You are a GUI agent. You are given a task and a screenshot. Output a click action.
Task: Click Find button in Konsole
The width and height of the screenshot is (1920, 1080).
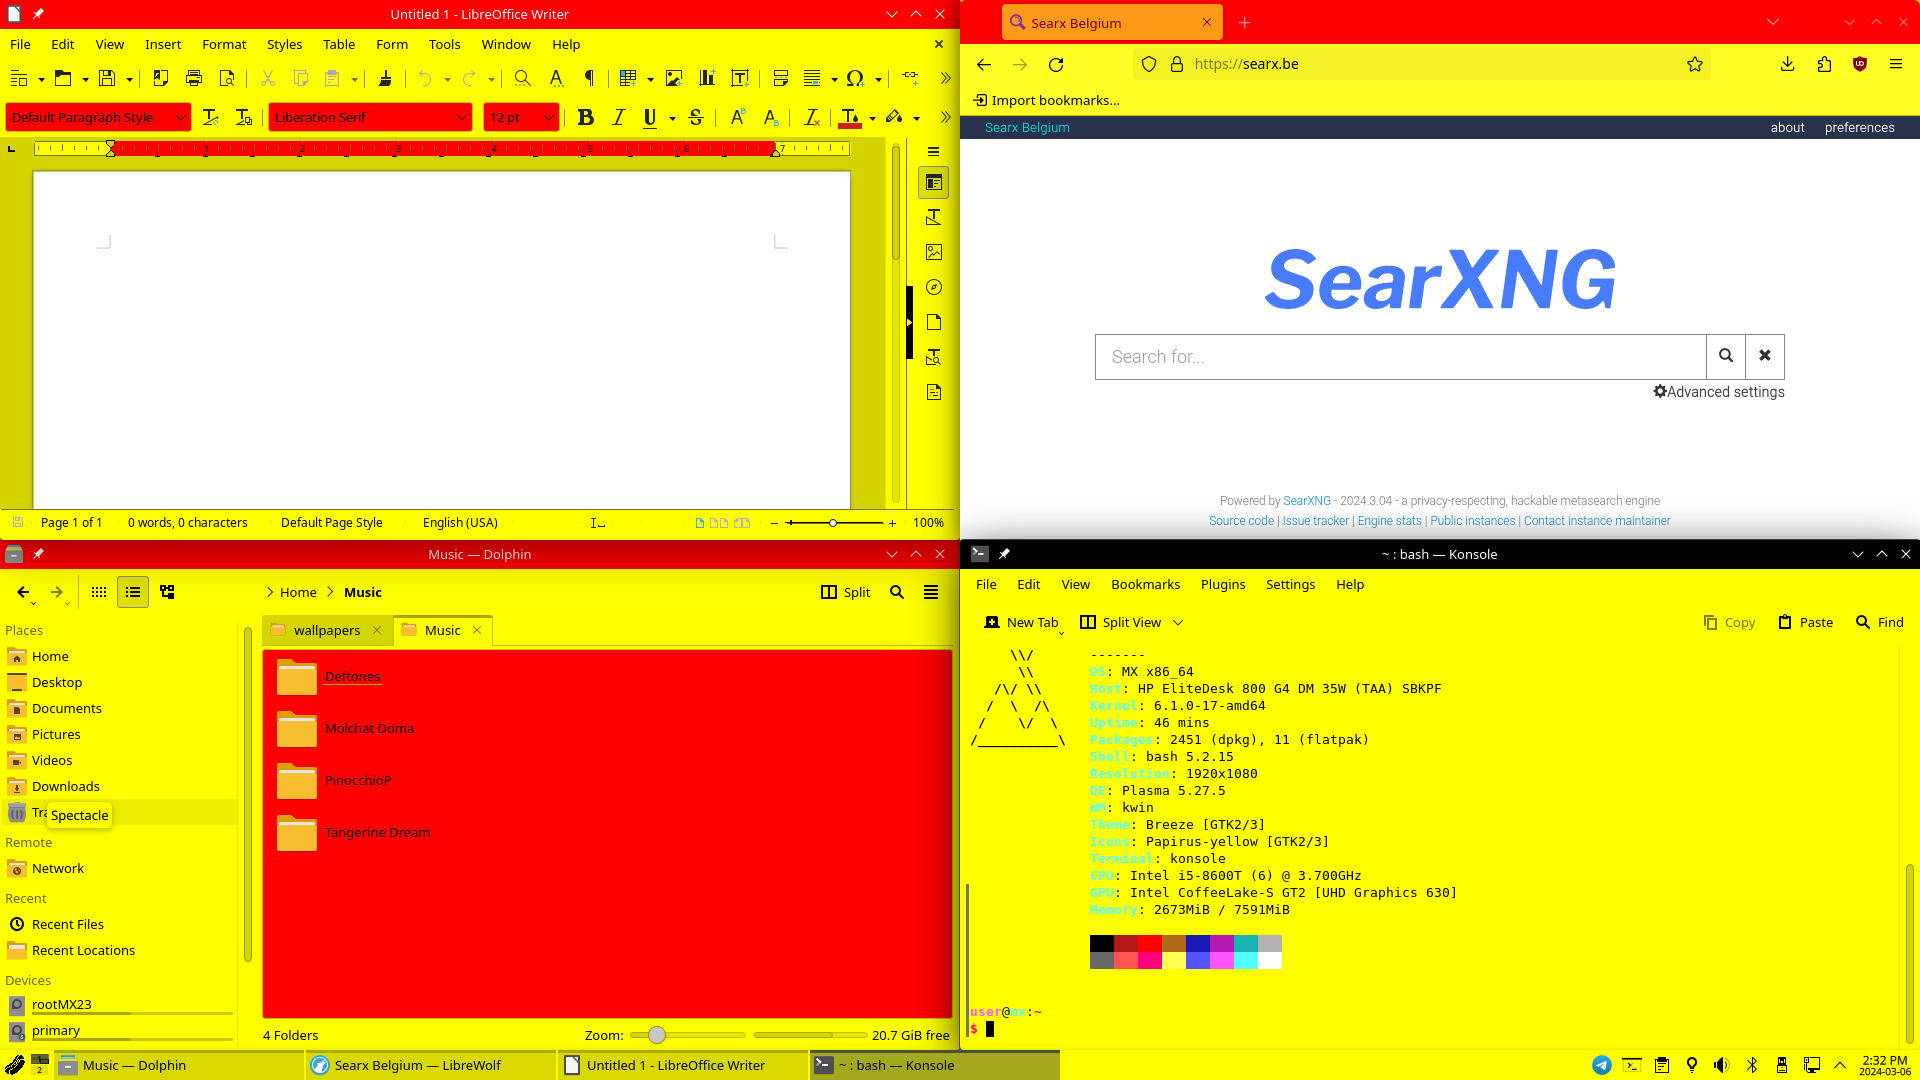point(1879,622)
